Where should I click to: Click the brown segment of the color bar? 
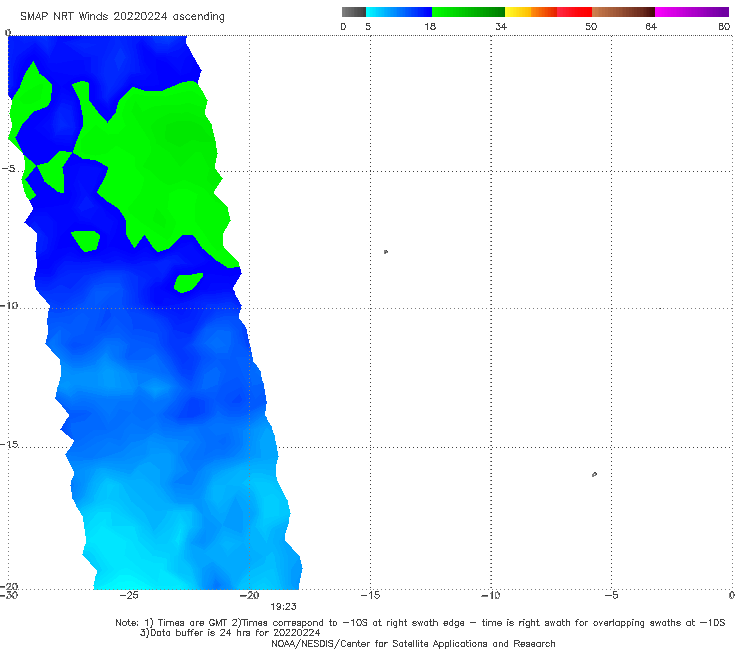click(x=623, y=12)
